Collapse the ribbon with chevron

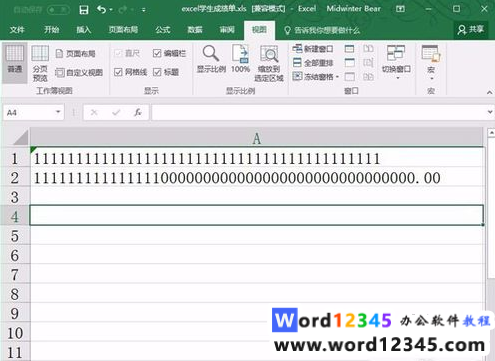coord(489,92)
